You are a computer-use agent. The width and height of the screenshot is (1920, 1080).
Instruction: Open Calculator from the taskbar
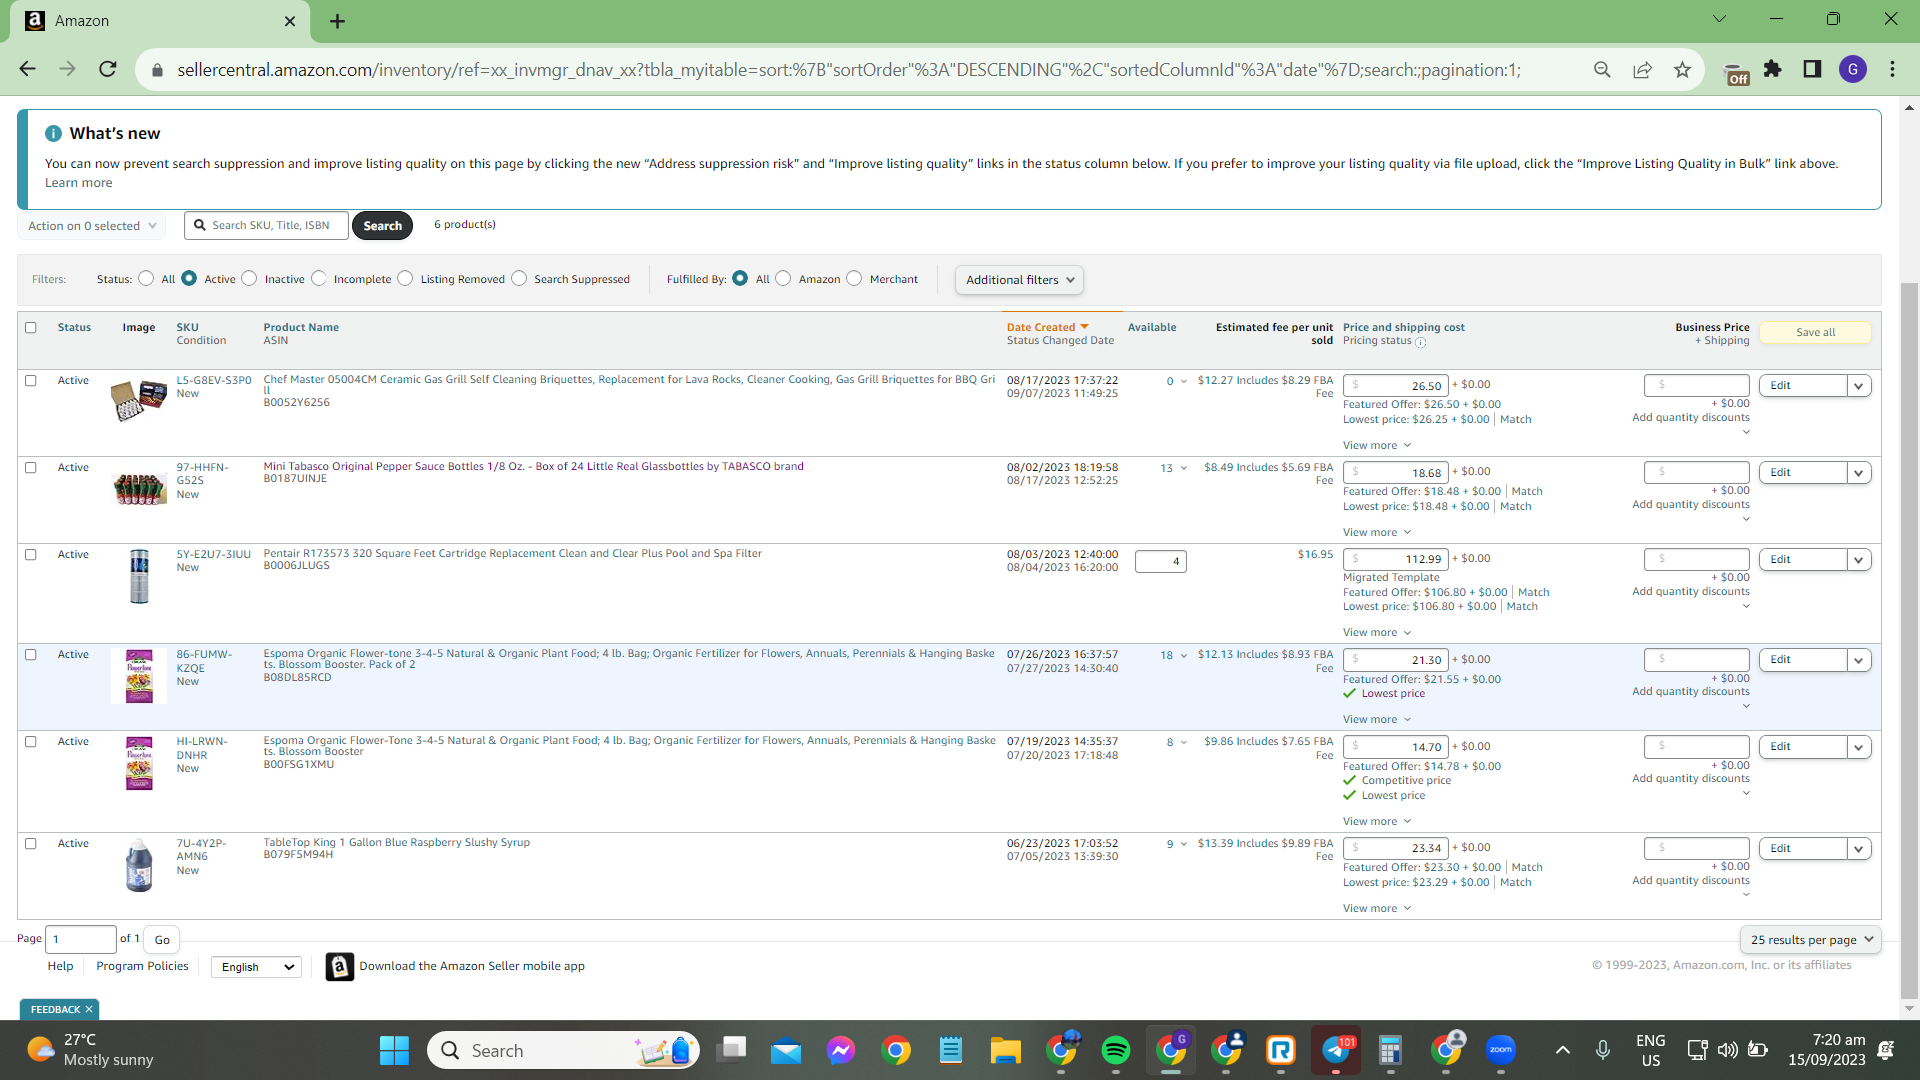tap(1390, 1050)
